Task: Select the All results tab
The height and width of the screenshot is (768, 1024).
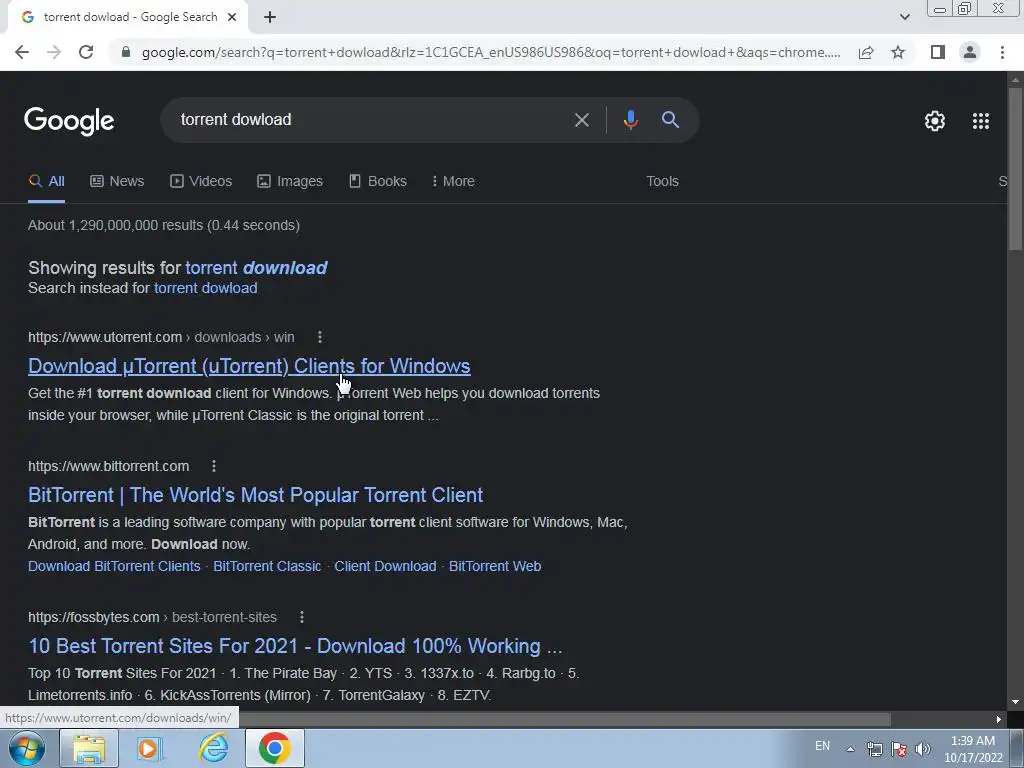Action: [x=47, y=181]
